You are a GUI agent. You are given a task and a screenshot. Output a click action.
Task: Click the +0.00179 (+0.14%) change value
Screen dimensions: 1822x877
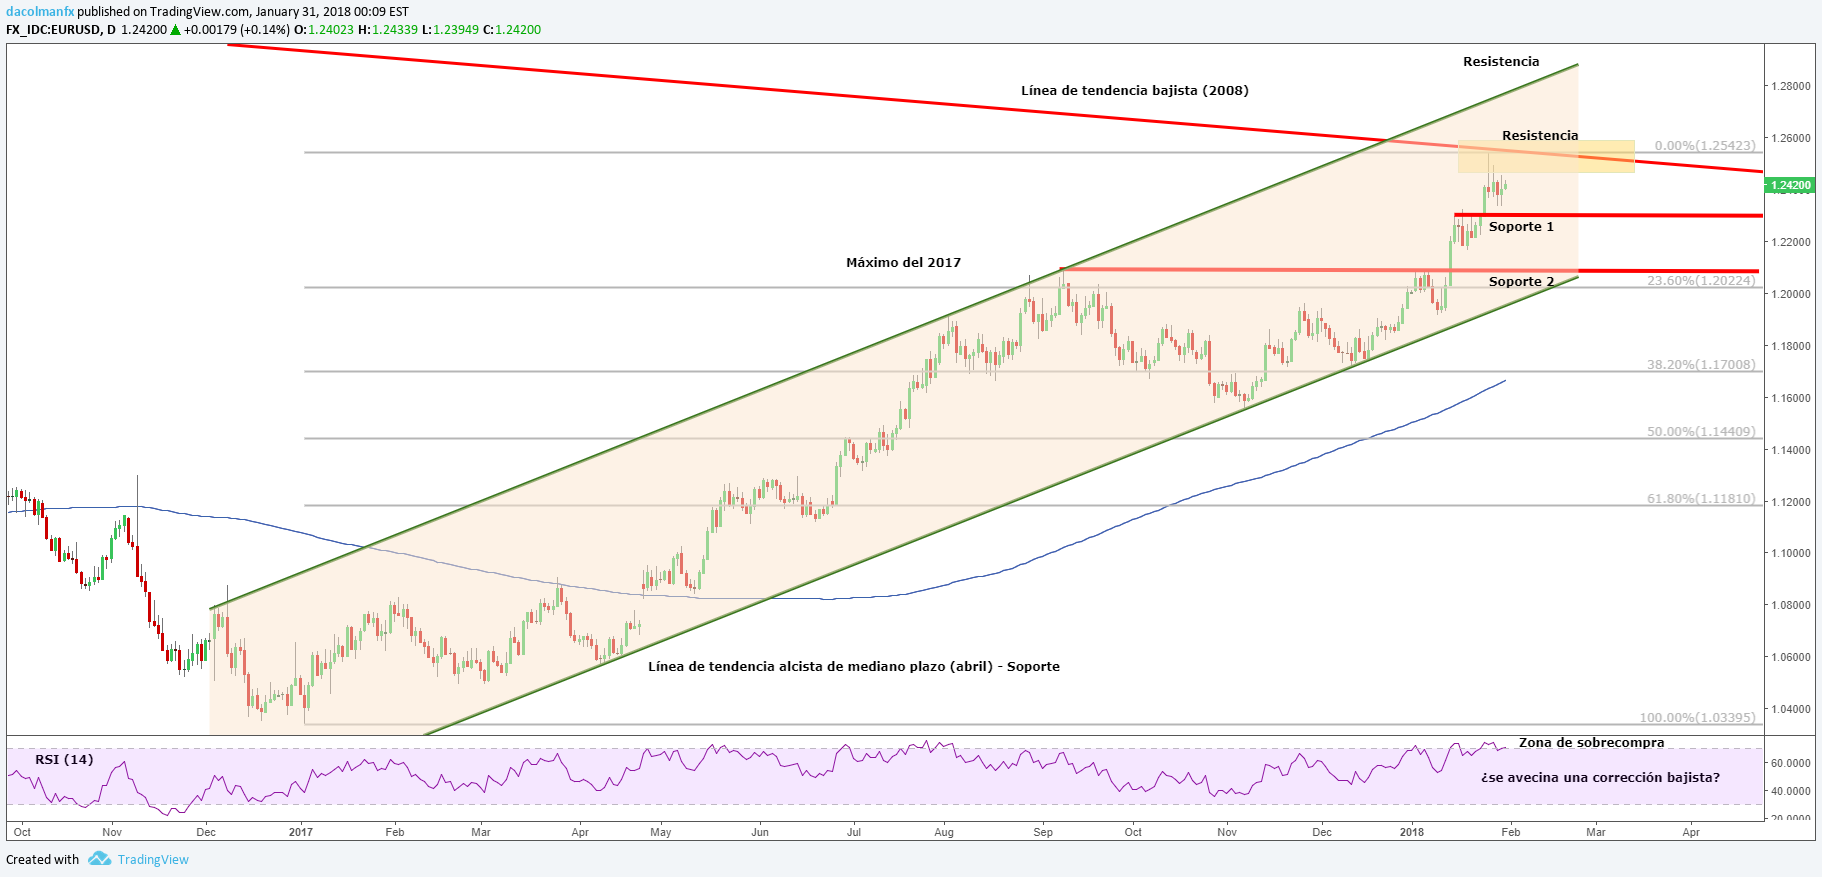click(x=237, y=30)
